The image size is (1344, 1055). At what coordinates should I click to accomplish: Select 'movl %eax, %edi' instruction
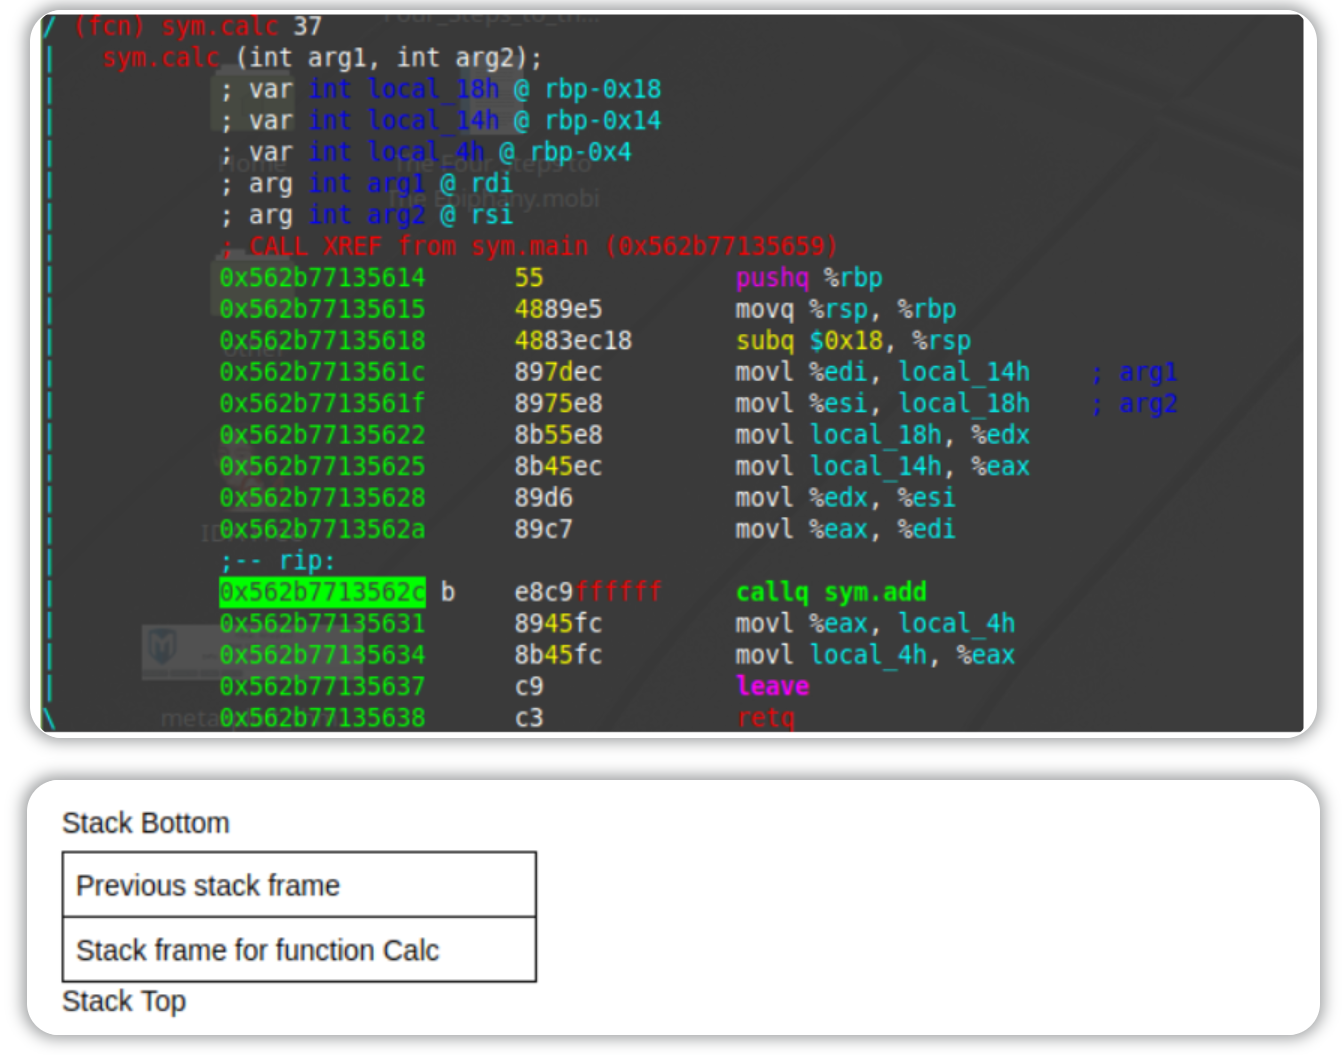(846, 529)
